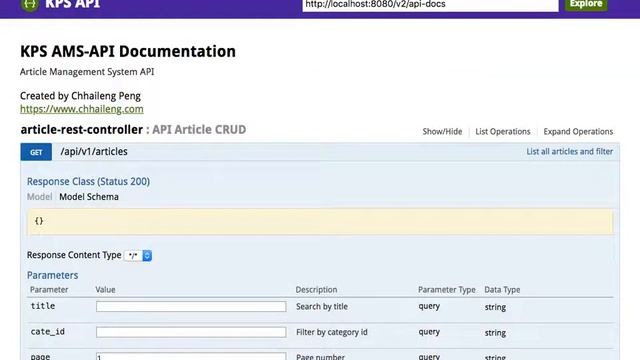The image size is (640, 360).
Task: Click 'Filter by category id' description text
Action: (331, 332)
